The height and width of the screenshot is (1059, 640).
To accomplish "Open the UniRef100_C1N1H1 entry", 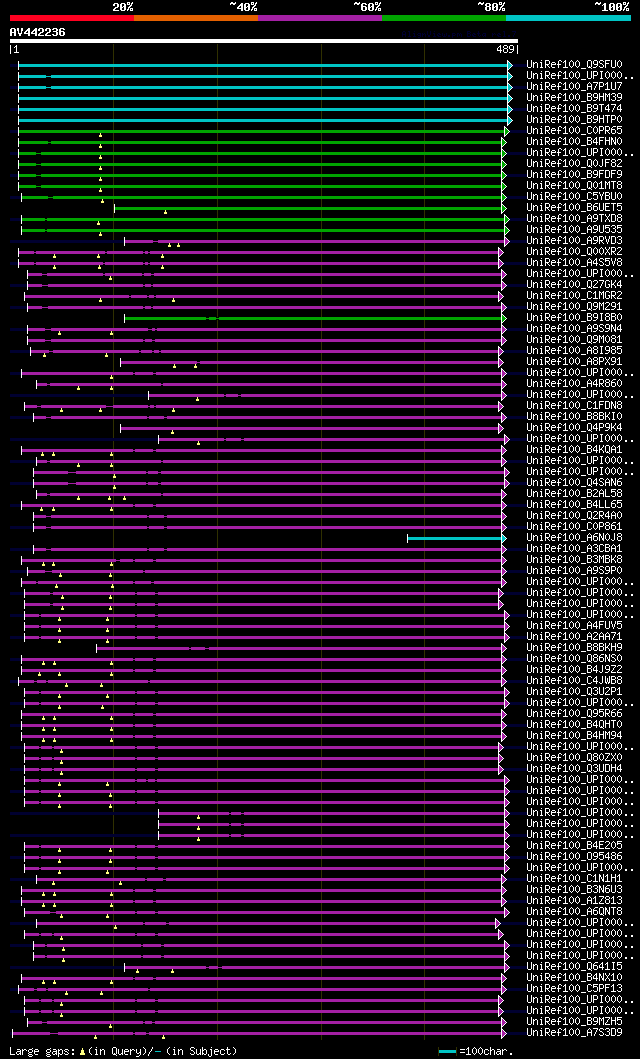I will [575, 878].
